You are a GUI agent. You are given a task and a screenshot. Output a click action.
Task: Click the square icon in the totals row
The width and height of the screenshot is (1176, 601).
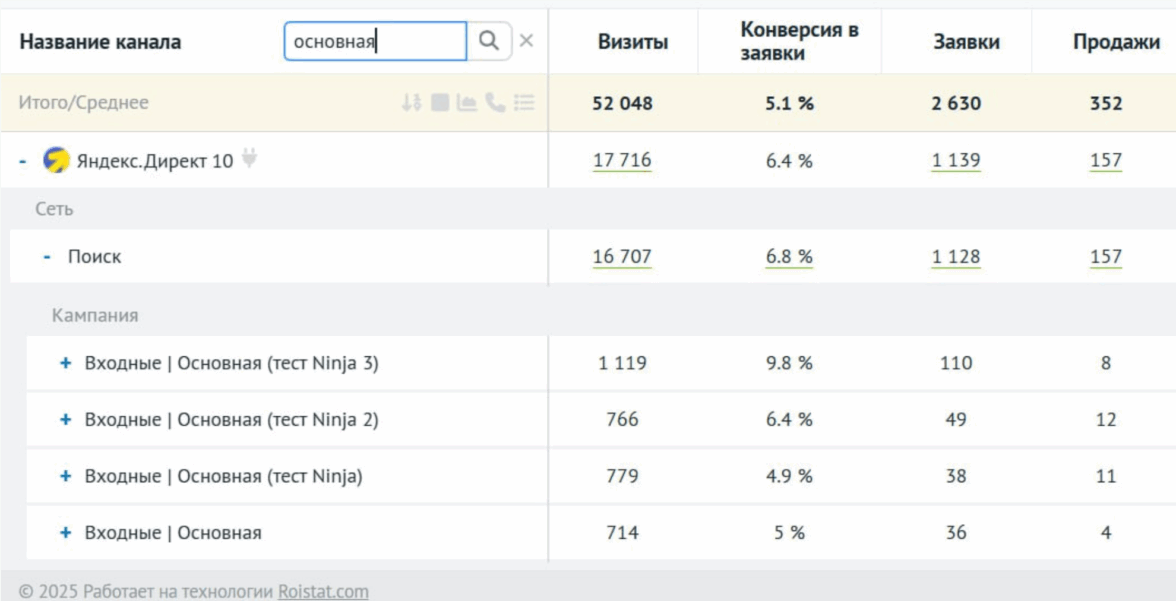pyautogui.click(x=440, y=103)
